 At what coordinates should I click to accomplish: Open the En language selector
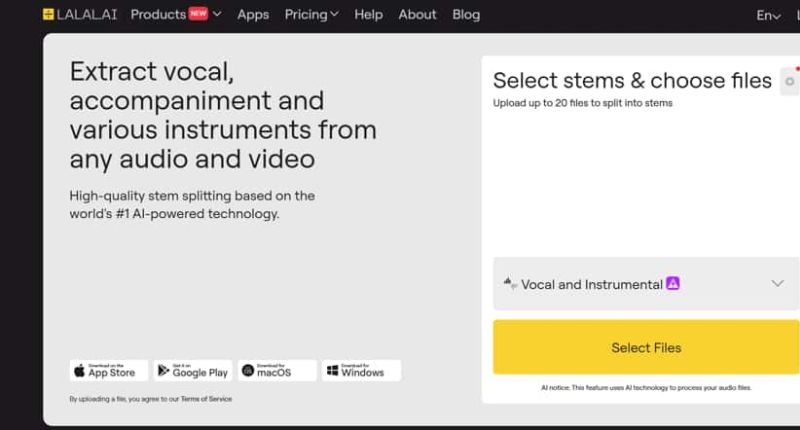click(767, 15)
